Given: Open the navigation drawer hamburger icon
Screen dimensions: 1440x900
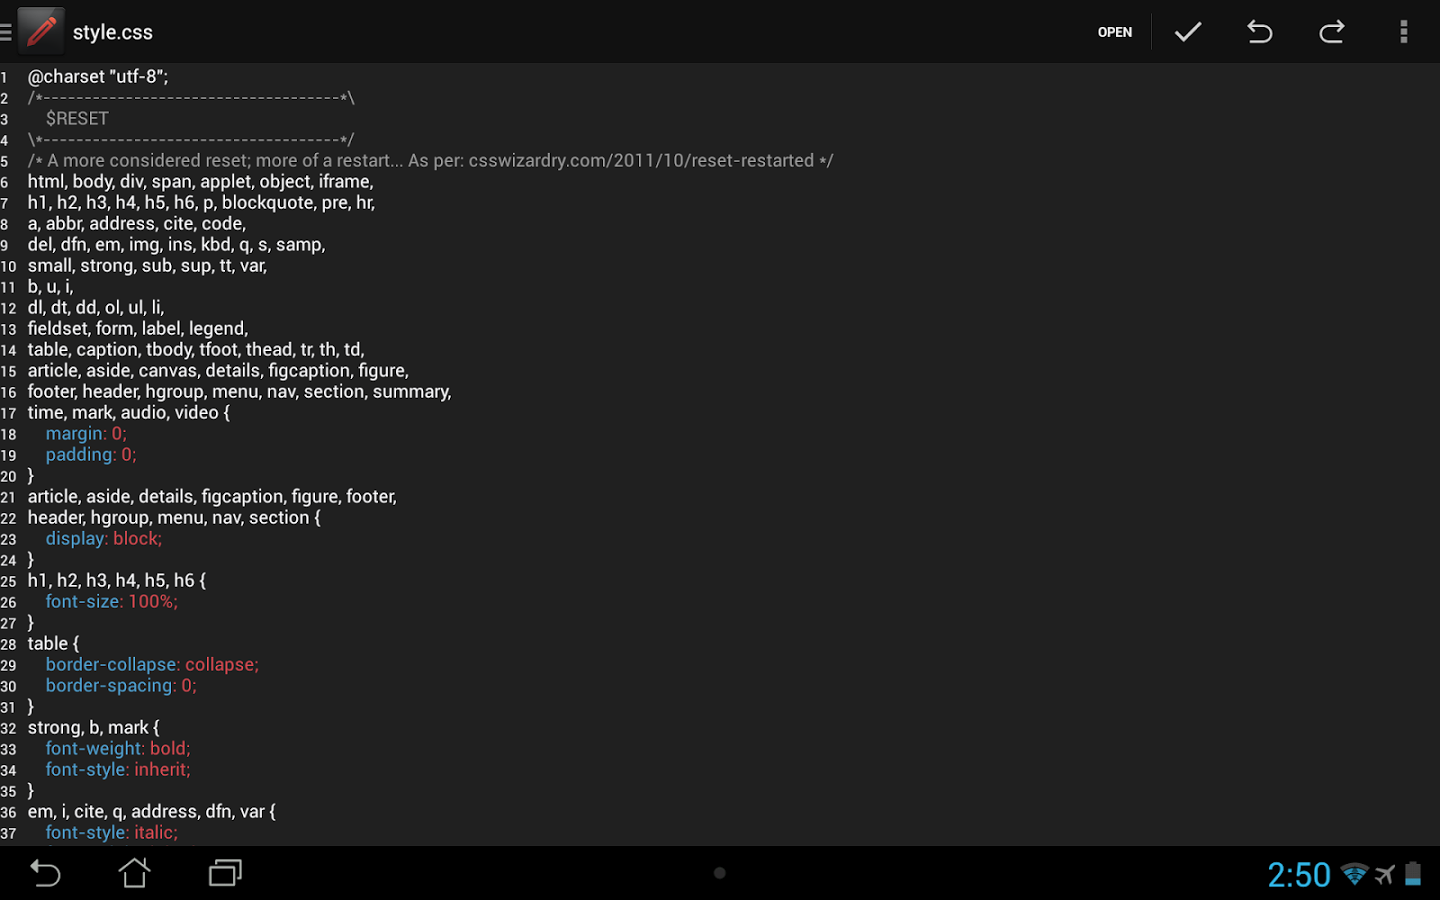Looking at the screenshot, I should [x=6, y=32].
